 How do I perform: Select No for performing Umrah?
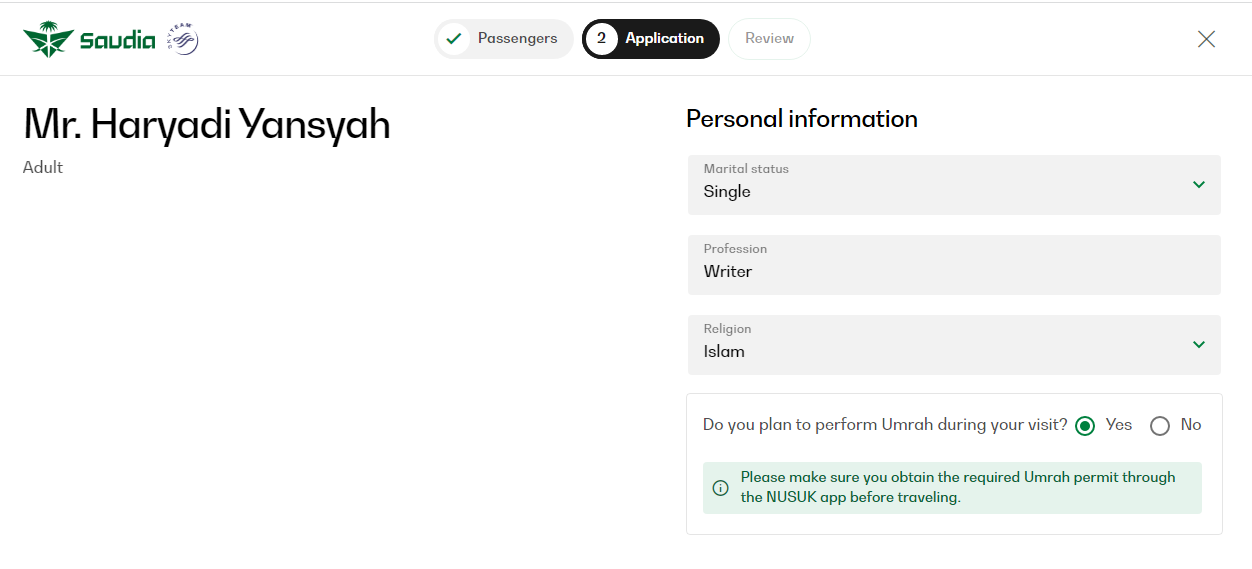pyautogui.click(x=1160, y=426)
